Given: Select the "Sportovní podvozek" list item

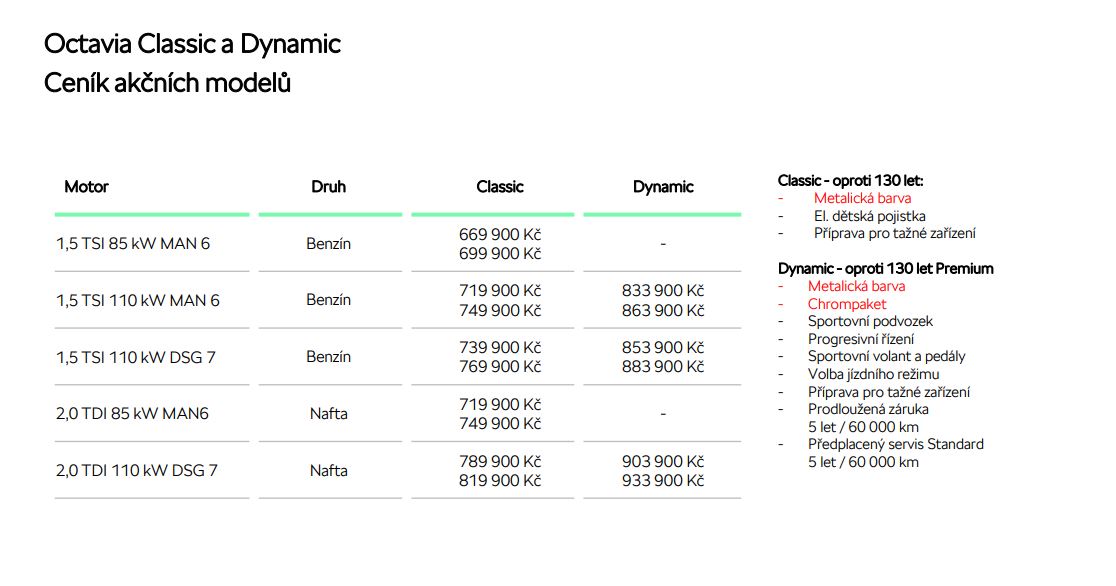Looking at the screenshot, I should [868, 322].
